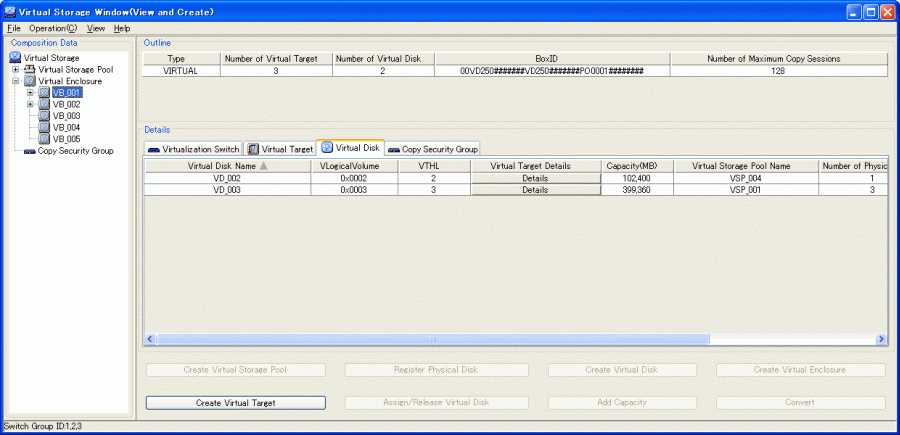The image size is (900, 435).
Task: Click the Virtual Storage root icon
Action: (15, 58)
